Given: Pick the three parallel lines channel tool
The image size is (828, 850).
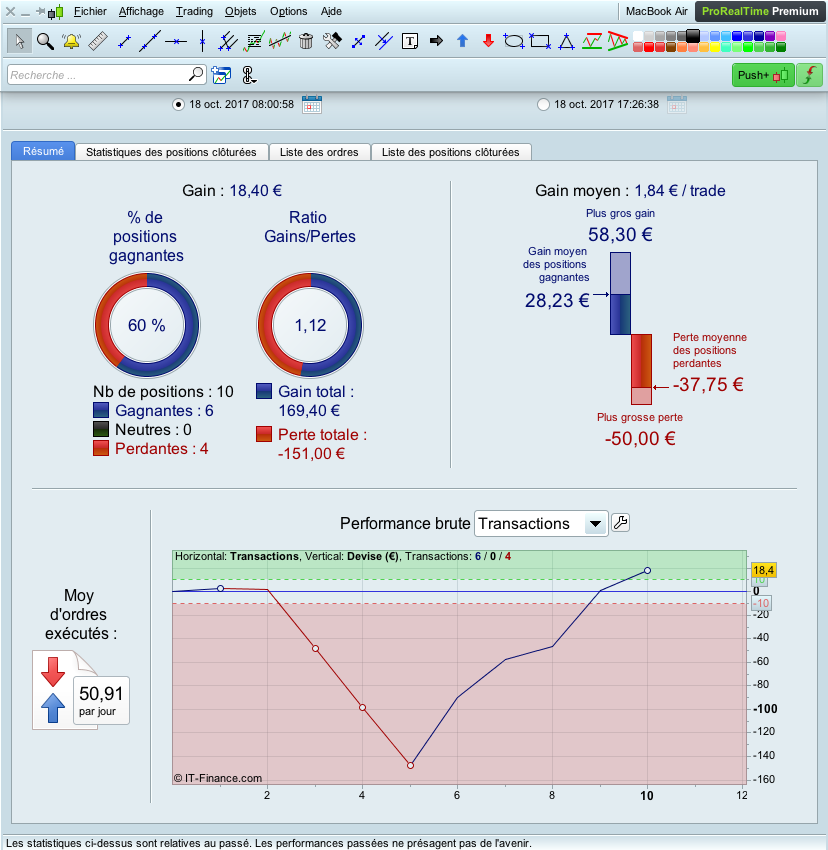Looking at the screenshot, I should [228, 41].
